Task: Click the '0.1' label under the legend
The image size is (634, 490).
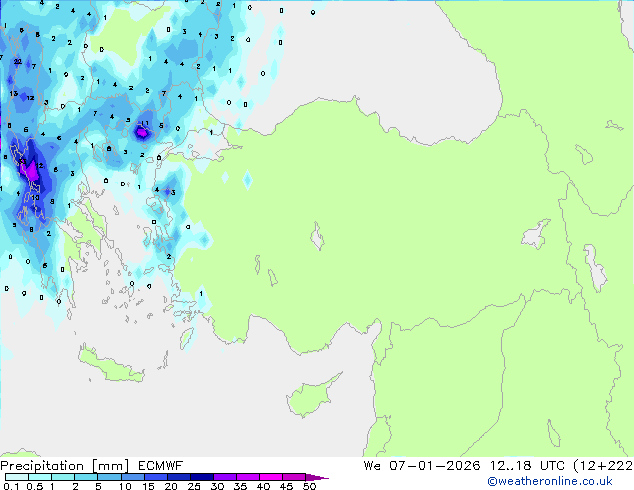Action: coord(11,486)
